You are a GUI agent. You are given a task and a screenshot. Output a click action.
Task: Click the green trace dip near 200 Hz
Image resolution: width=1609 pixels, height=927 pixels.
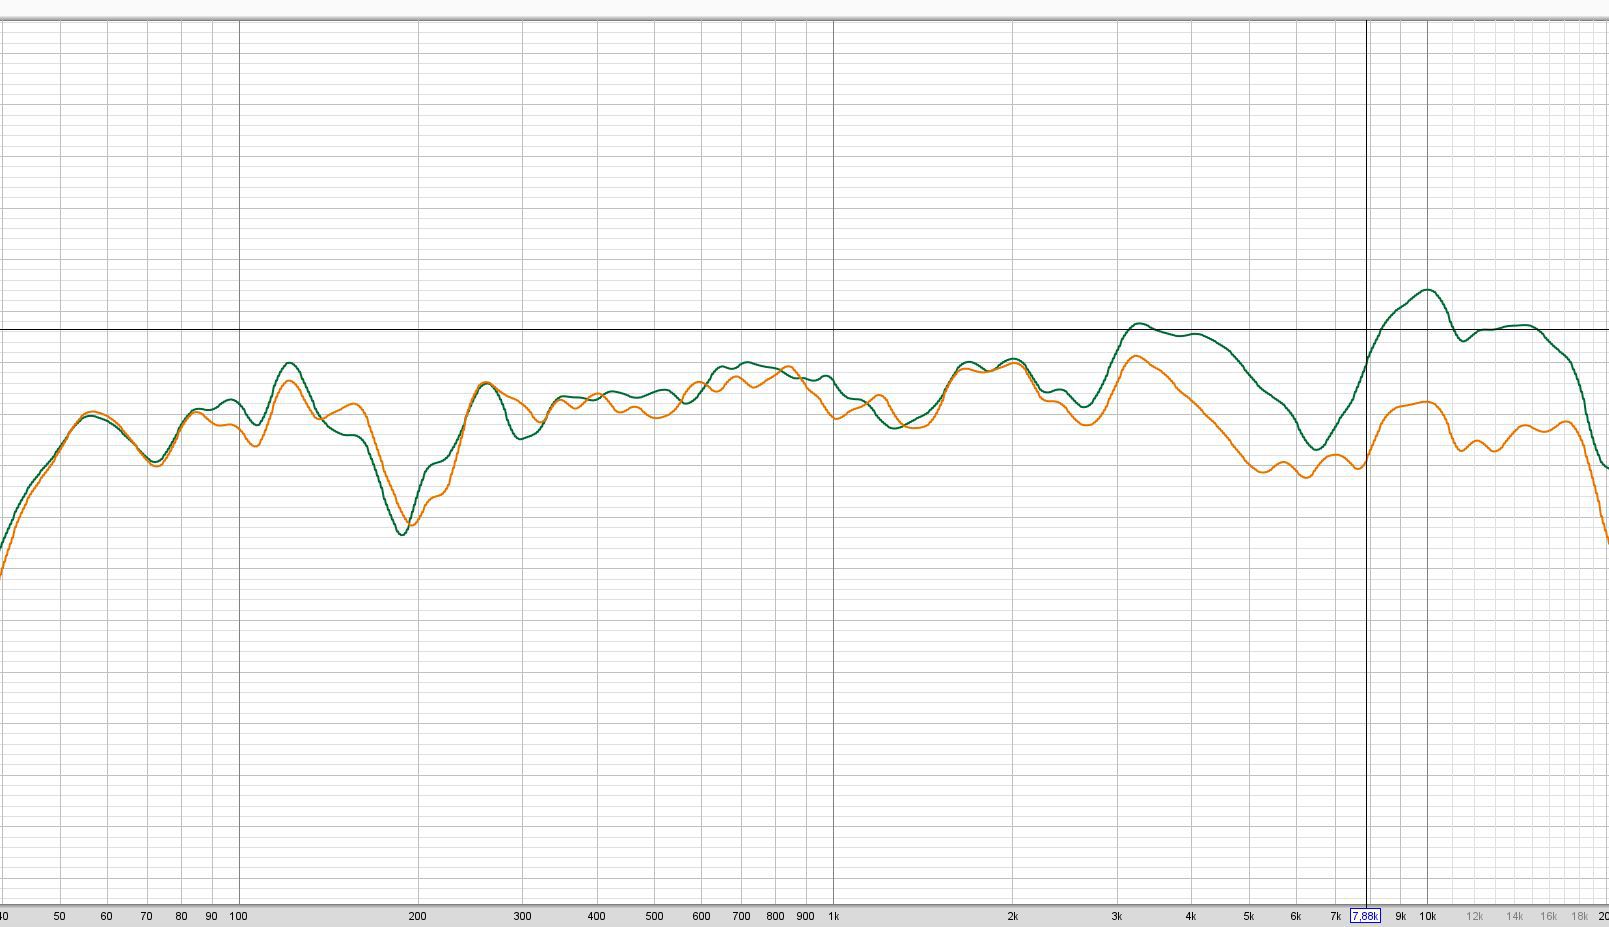pos(402,534)
